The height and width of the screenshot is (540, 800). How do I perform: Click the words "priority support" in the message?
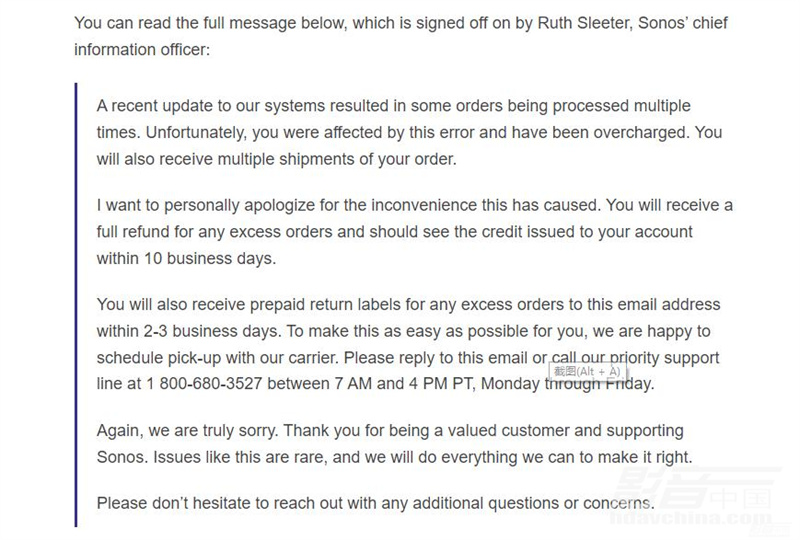tap(664, 357)
